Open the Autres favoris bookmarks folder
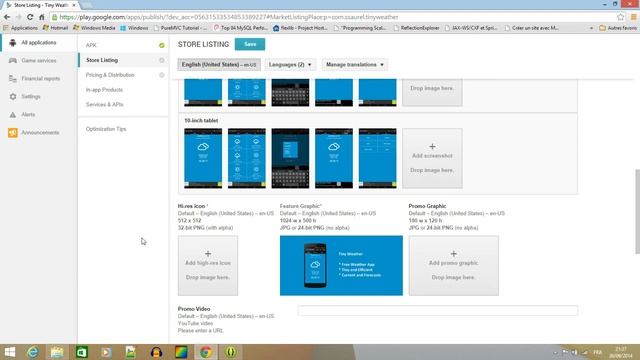The width and height of the screenshot is (640, 360). coord(618,28)
